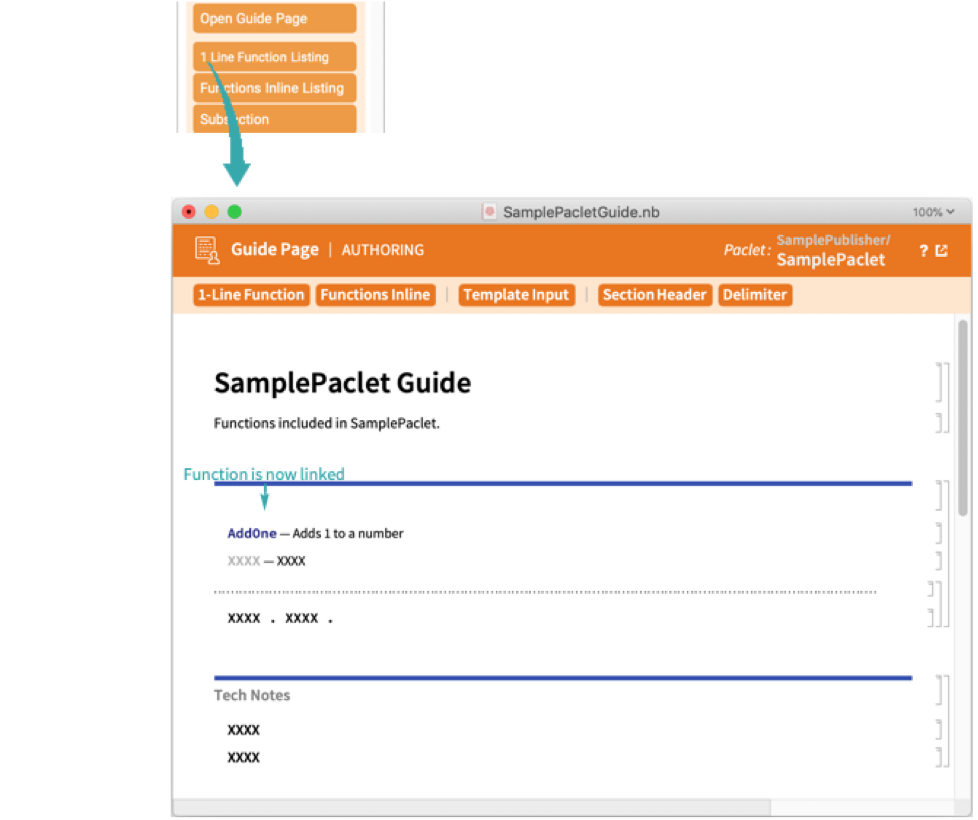This screenshot has height=820, width=978.
Task: Click the Delimiter toolbar button
Action: [755, 295]
